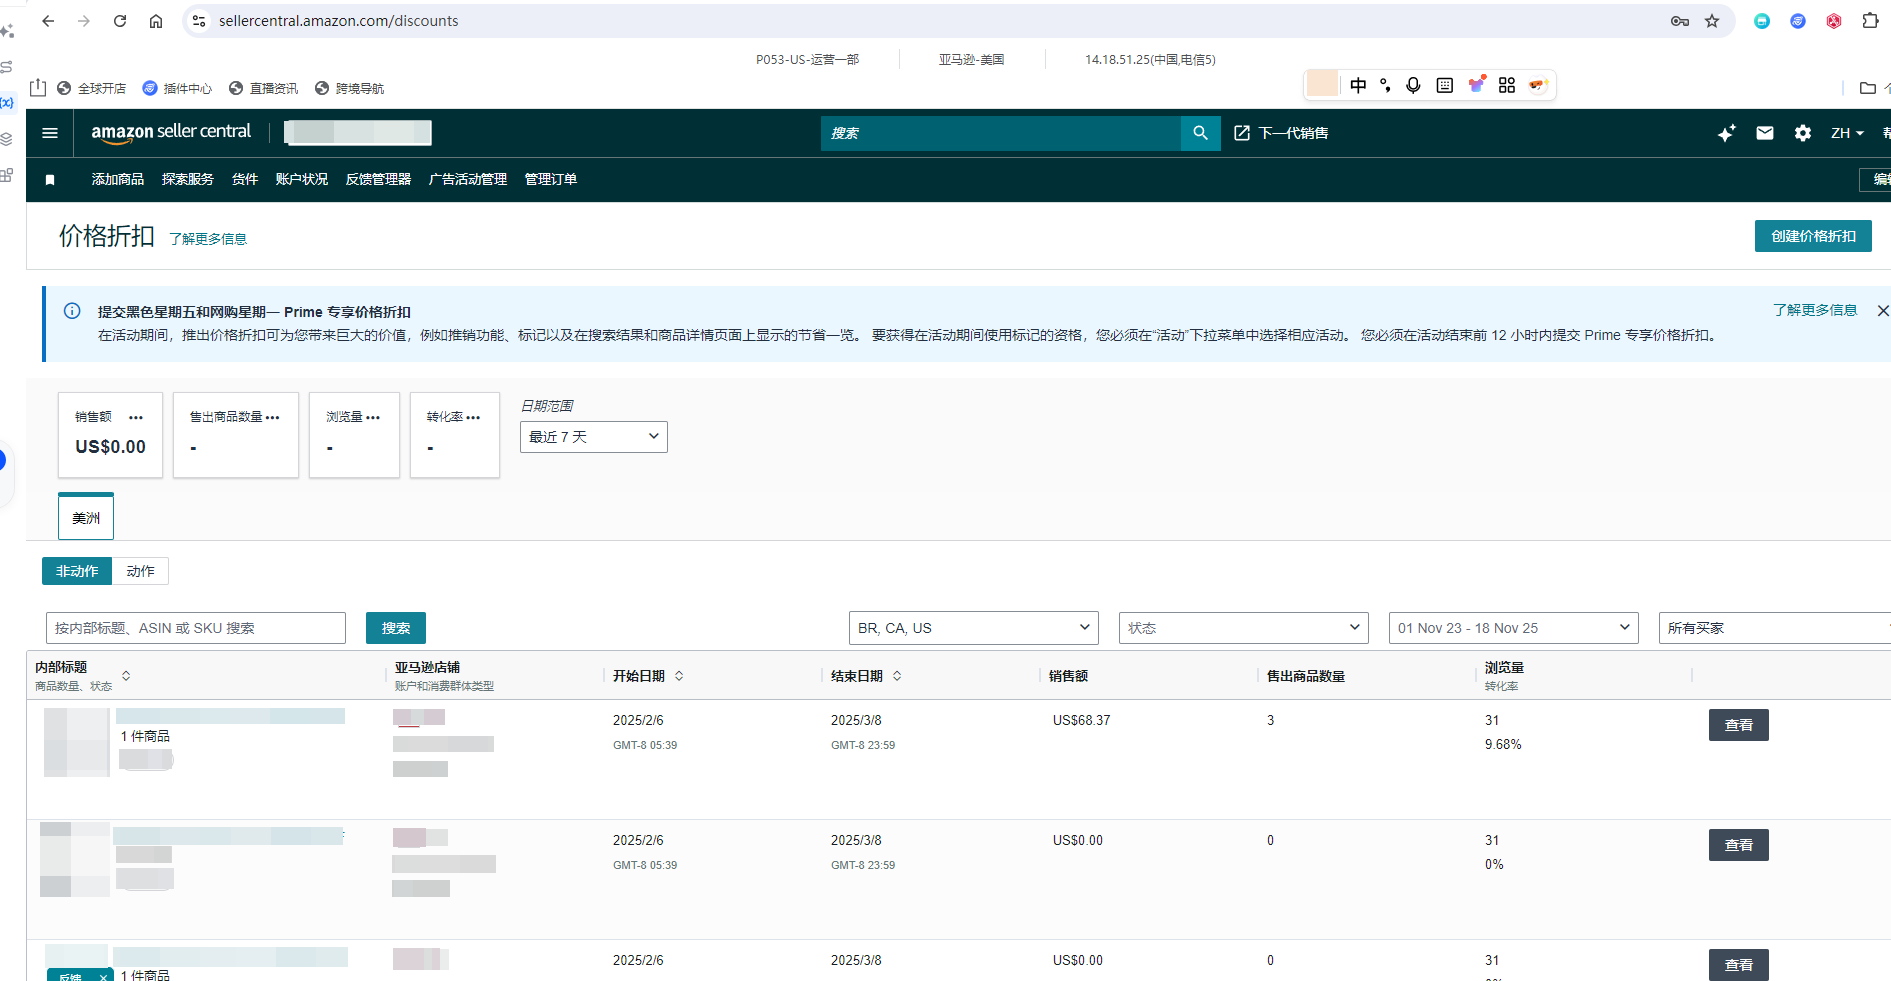Open the 添加商品 menu item

click(118, 180)
